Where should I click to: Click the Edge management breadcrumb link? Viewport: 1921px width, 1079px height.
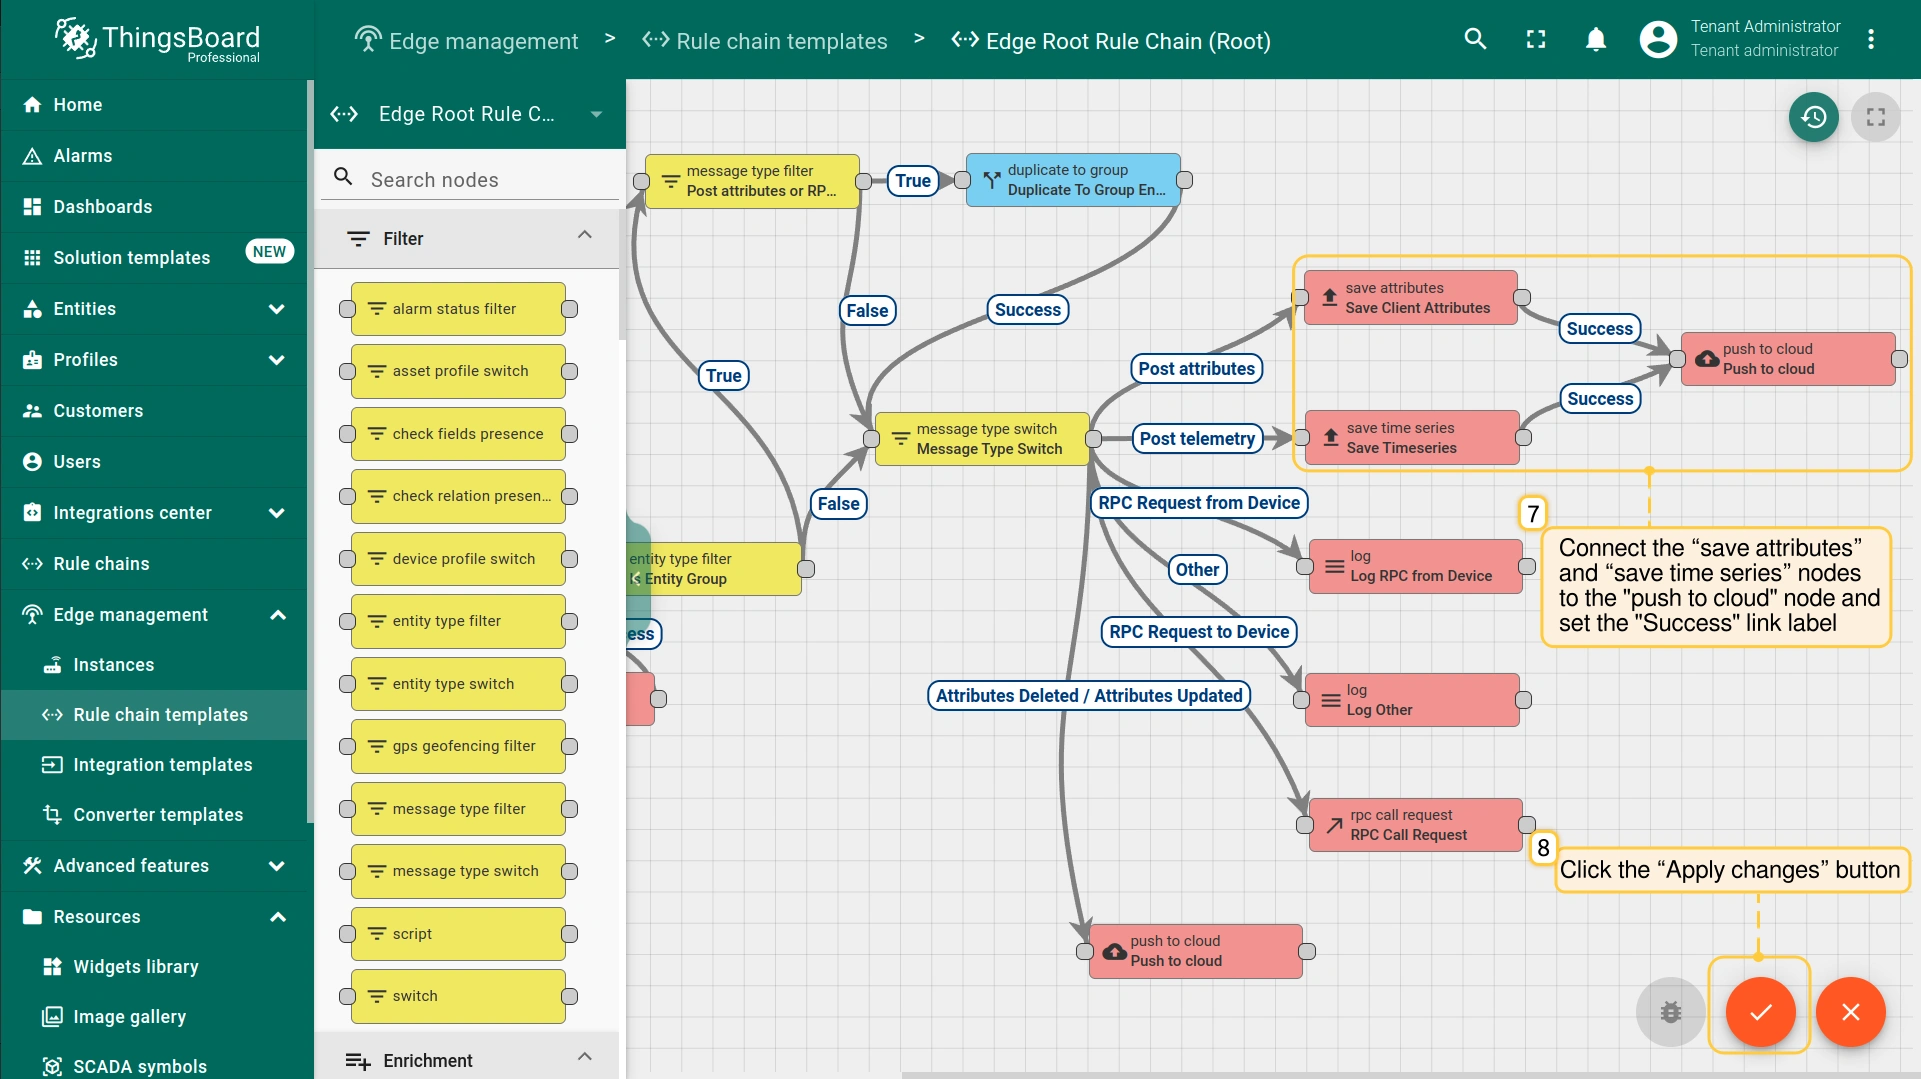(483, 41)
